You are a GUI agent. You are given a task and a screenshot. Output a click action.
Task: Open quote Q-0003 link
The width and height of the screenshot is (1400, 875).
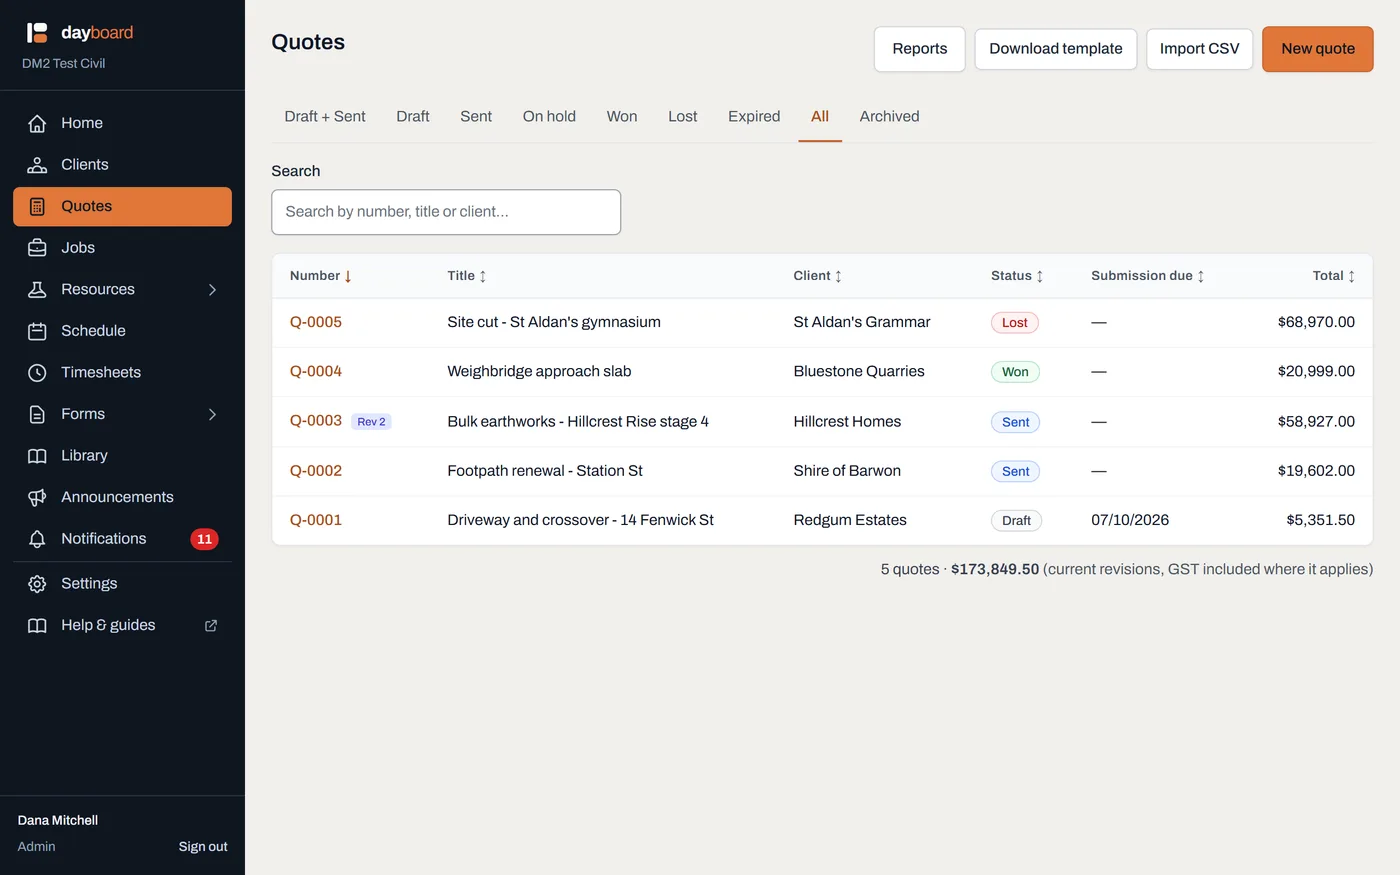click(x=316, y=421)
